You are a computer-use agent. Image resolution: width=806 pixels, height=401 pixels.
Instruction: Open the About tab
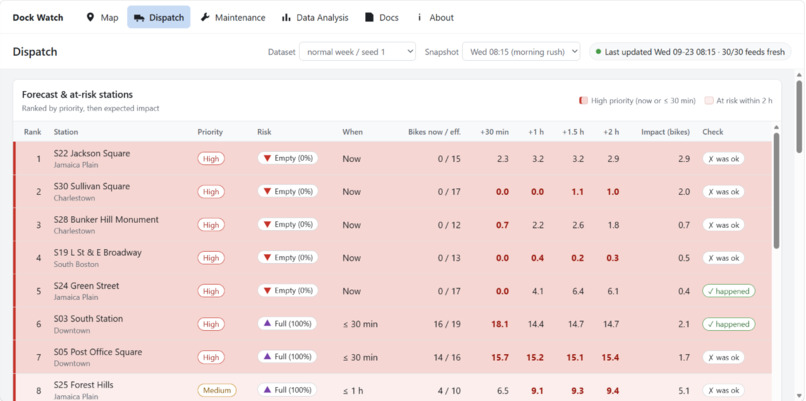[435, 17]
